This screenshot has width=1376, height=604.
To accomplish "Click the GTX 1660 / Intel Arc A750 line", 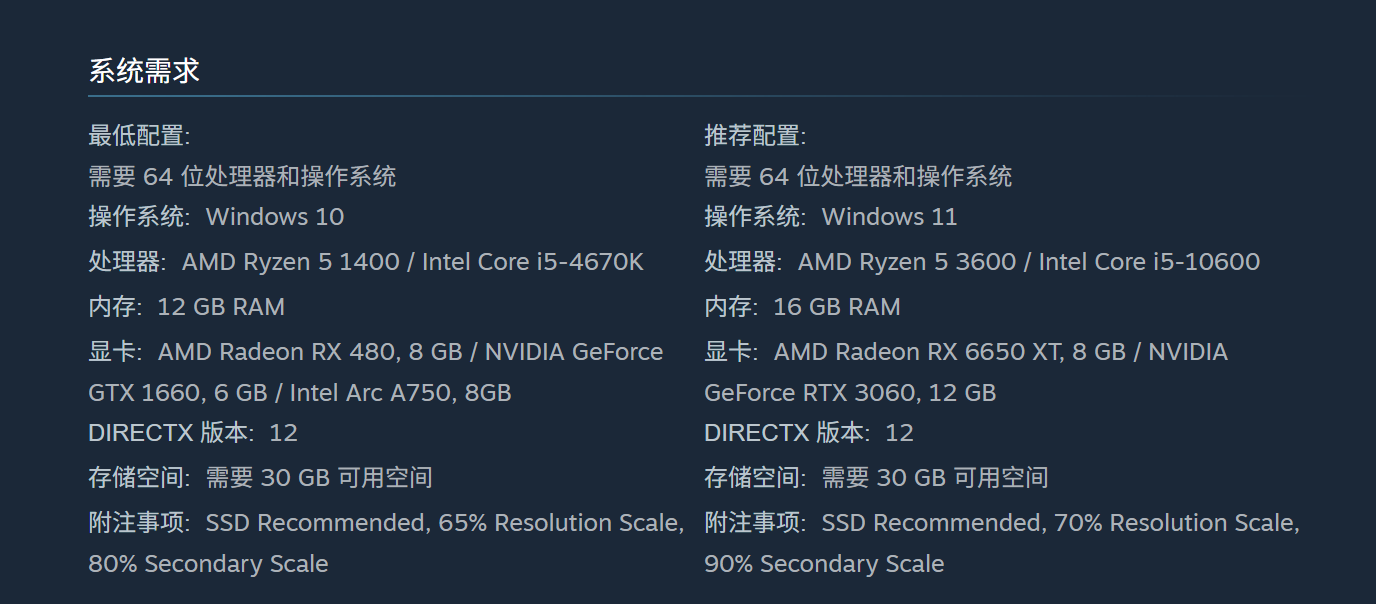I will tap(300, 393).
